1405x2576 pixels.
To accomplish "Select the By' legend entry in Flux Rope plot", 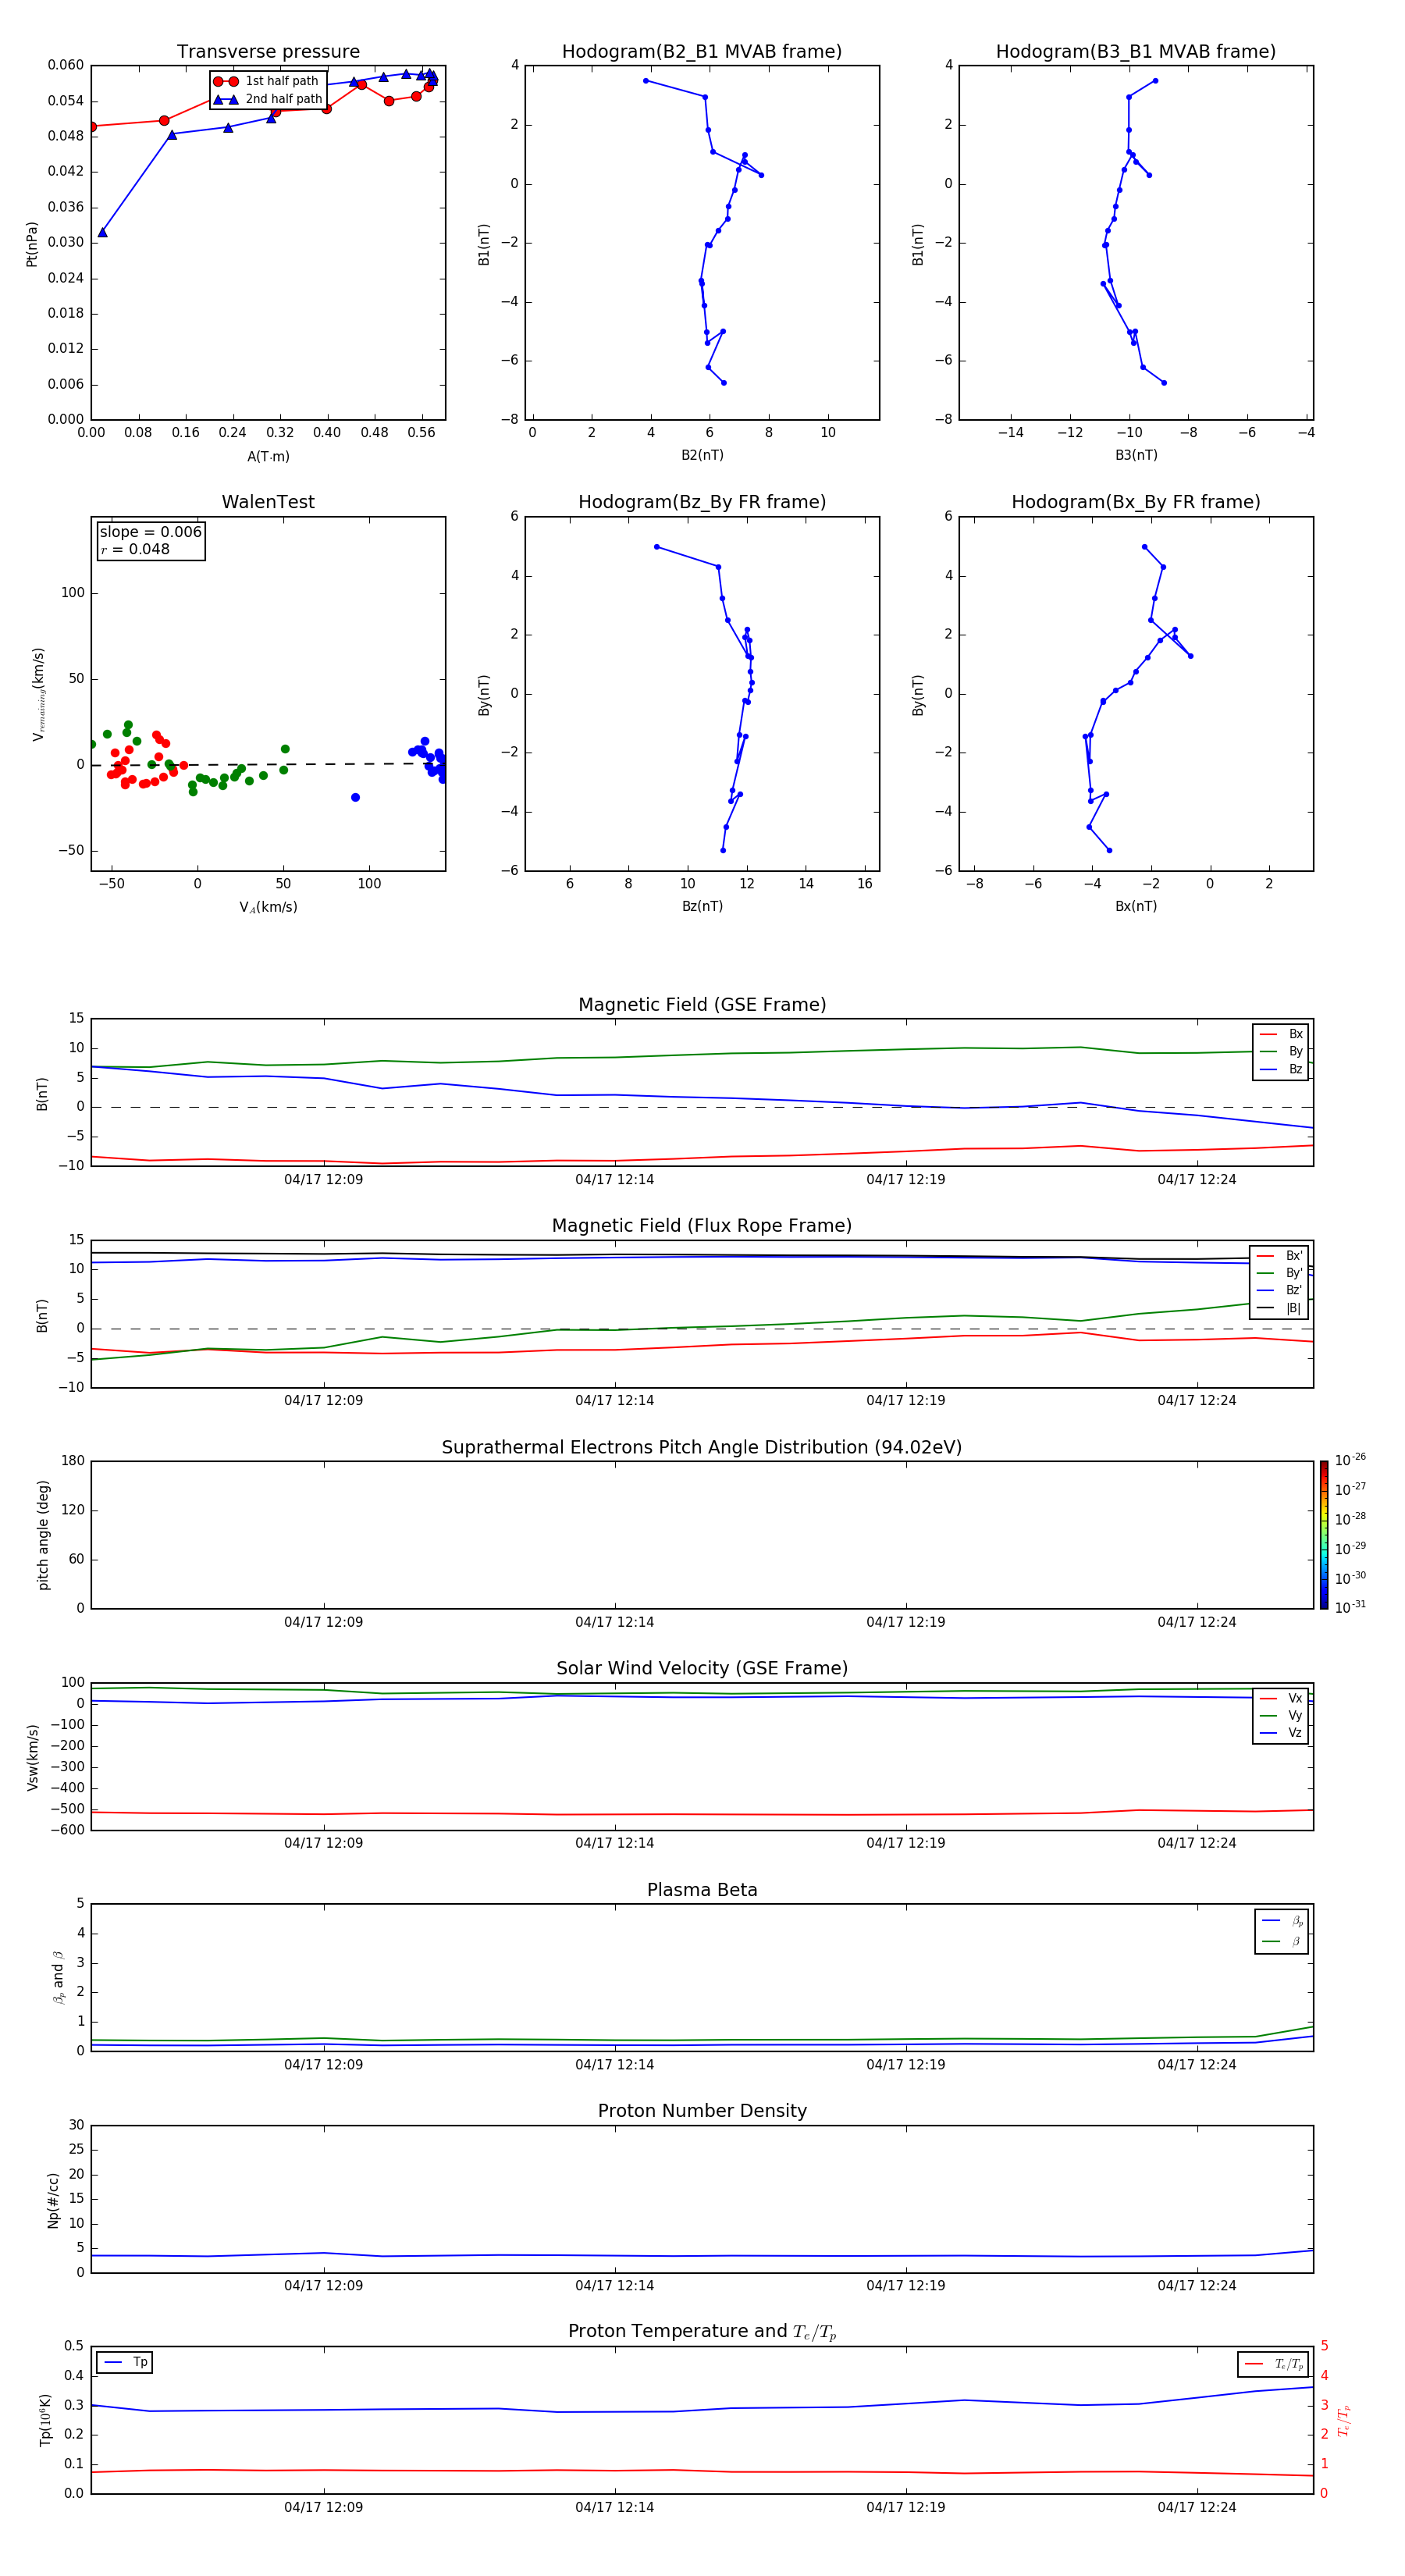I will [x=1280, y=1273].
